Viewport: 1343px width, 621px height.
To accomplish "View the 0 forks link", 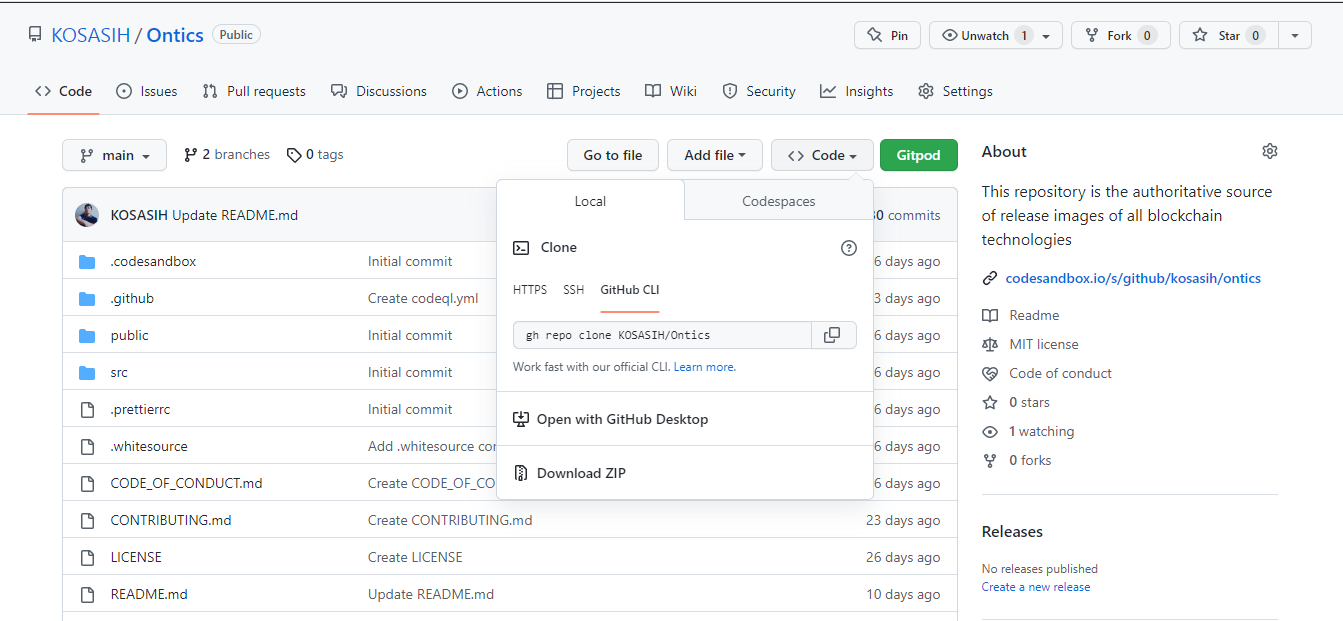I will 1017,460.
